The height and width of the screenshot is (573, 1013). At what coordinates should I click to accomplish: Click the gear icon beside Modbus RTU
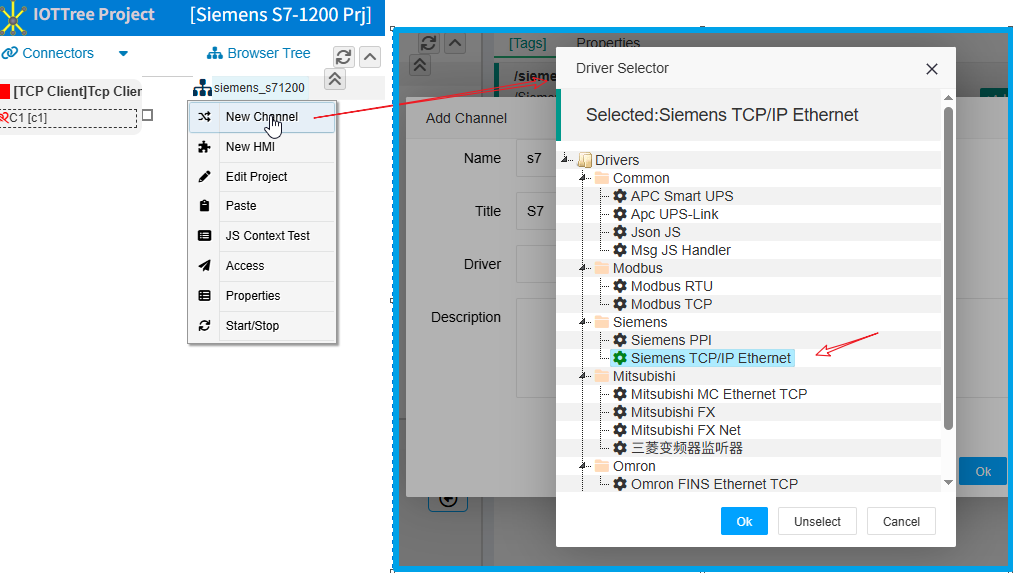point(620,286)
